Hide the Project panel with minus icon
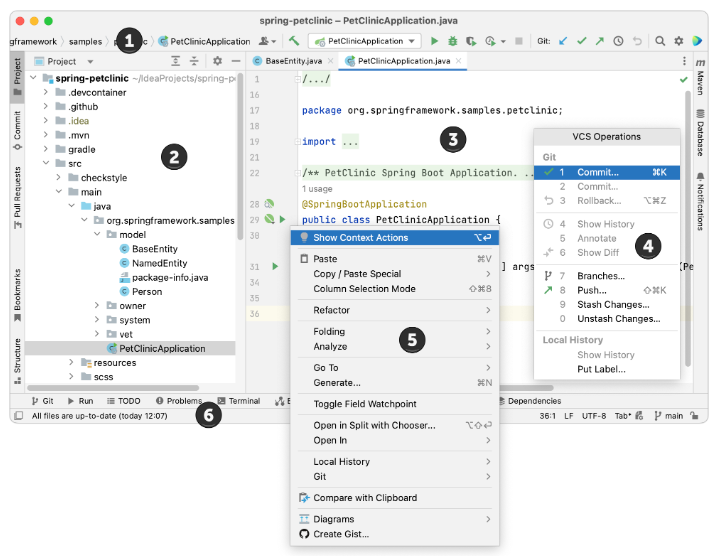The image size is (717, 556). [x=236, y=61]
